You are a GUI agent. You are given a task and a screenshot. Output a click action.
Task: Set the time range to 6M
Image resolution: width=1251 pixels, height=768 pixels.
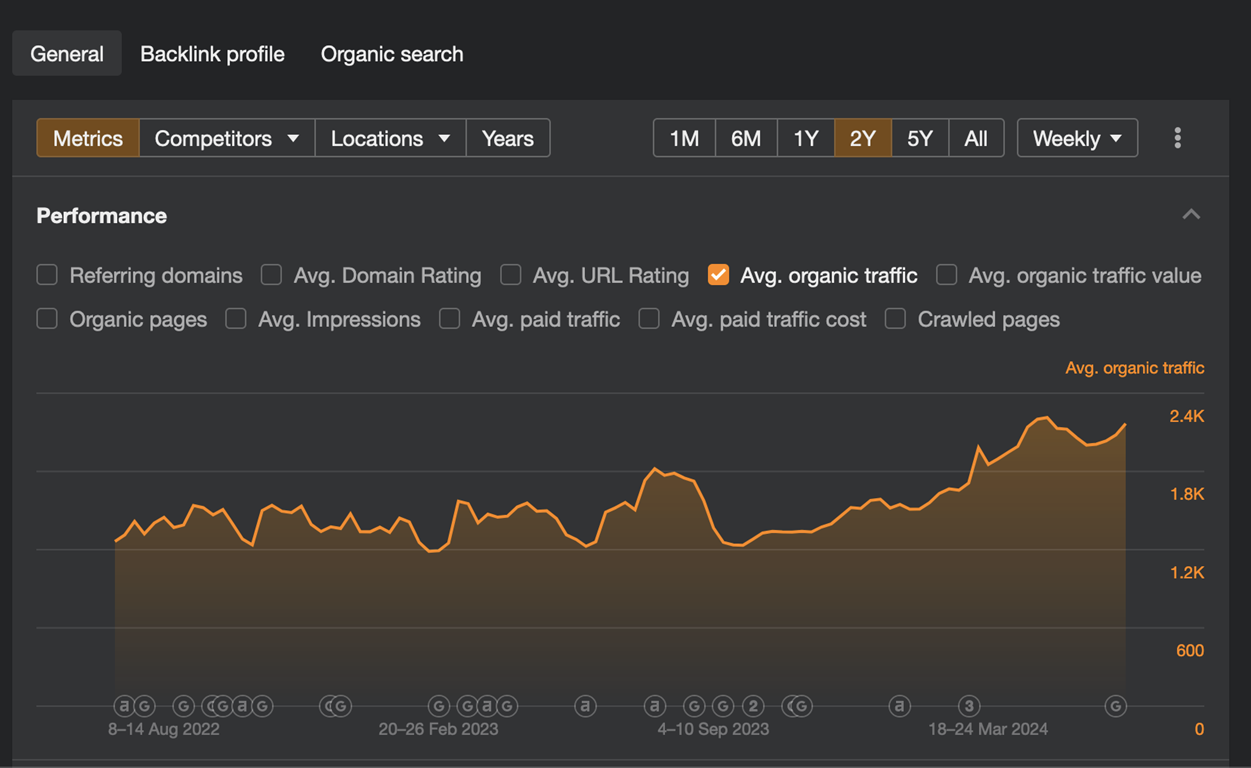[746, 138]
